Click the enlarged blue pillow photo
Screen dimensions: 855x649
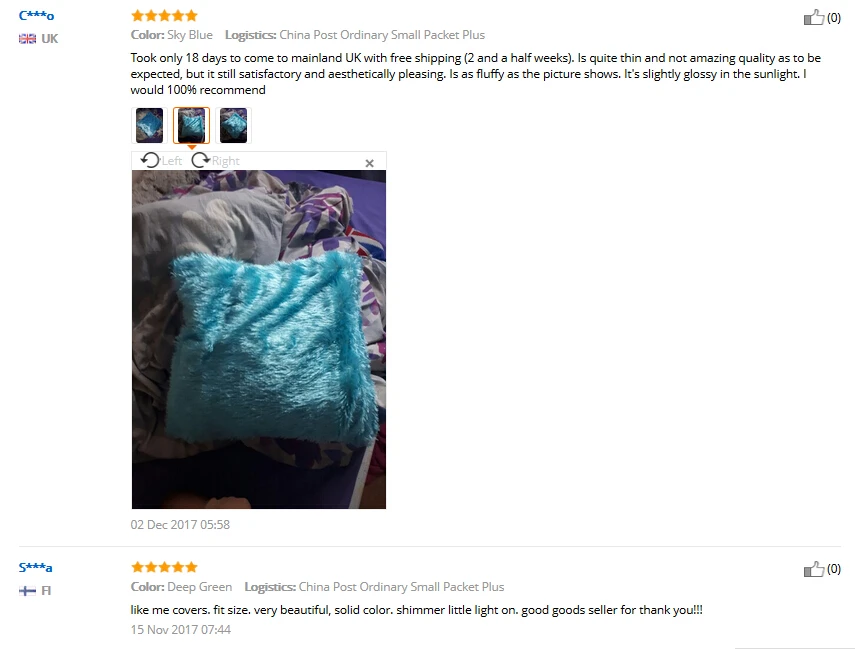click(x=259, y=339)
